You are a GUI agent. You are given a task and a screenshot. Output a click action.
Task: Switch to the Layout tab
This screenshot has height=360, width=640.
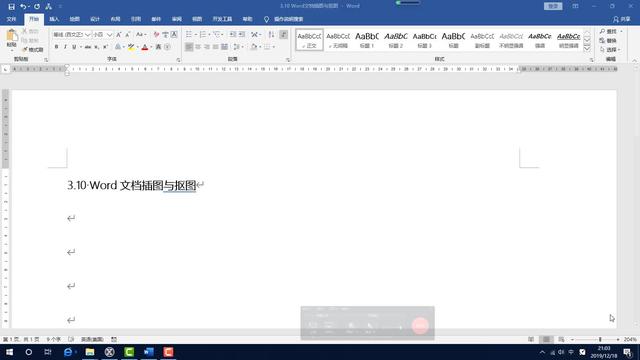115,19
